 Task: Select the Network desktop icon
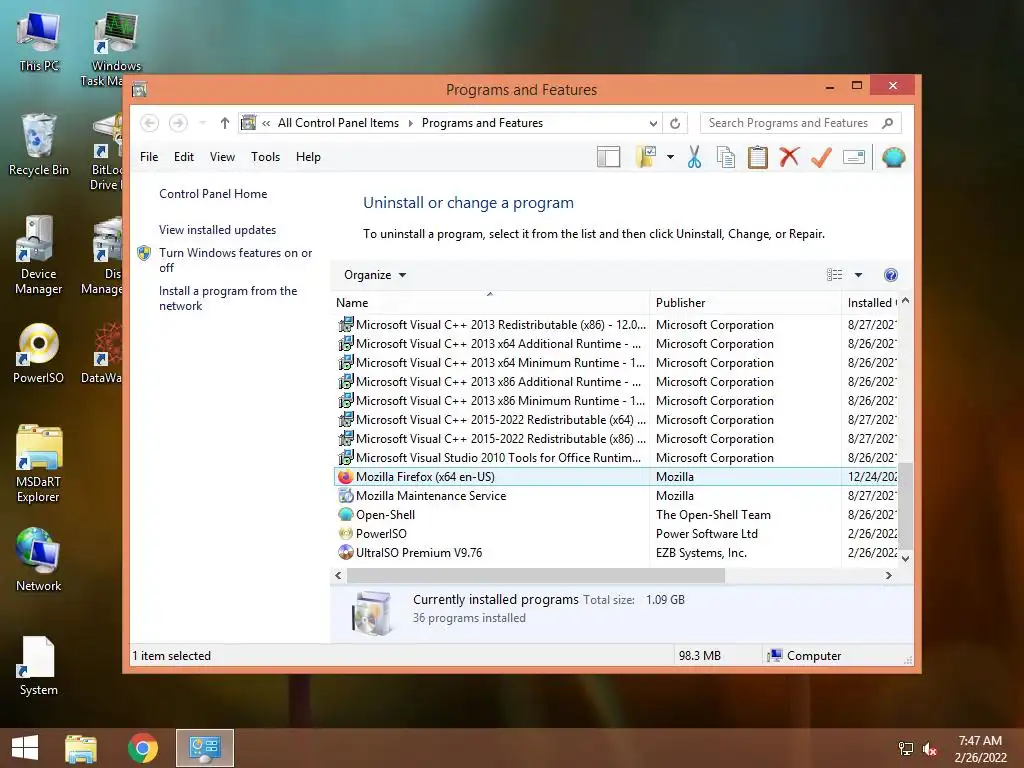[x=39, y=560]
